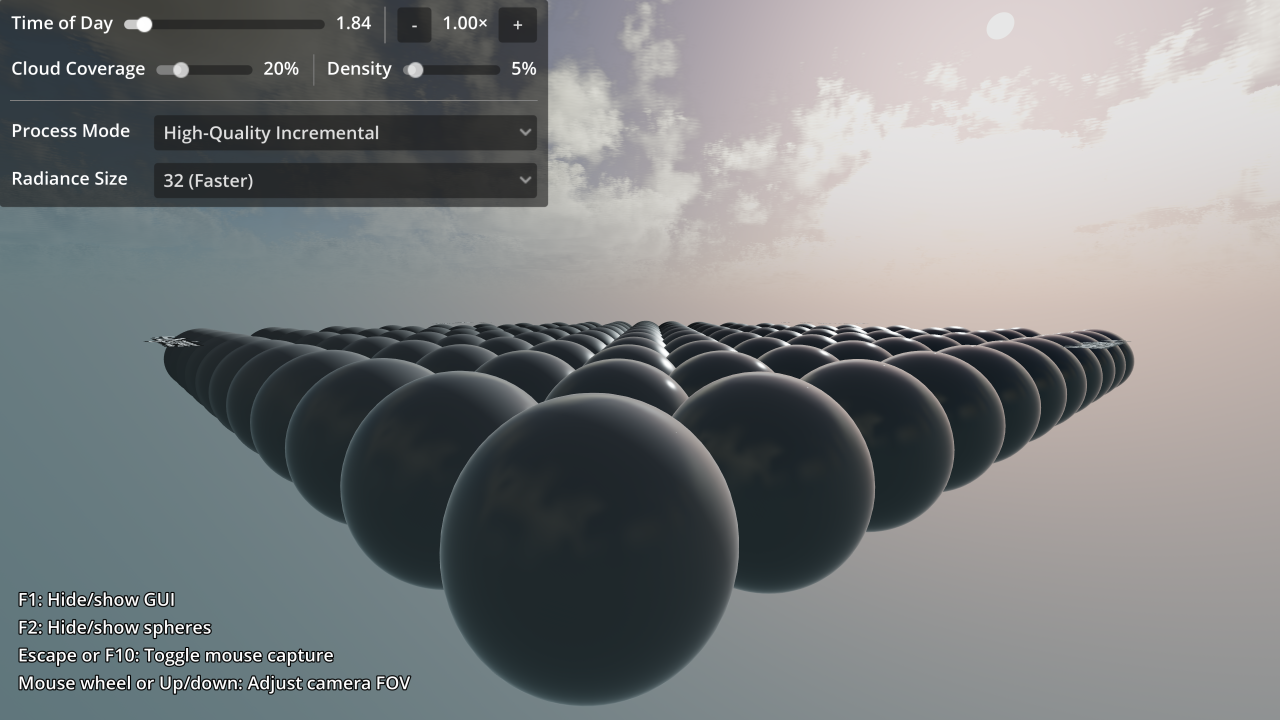
Task: Click the Cloud Coverage slider handle
Action: (180, 70)
